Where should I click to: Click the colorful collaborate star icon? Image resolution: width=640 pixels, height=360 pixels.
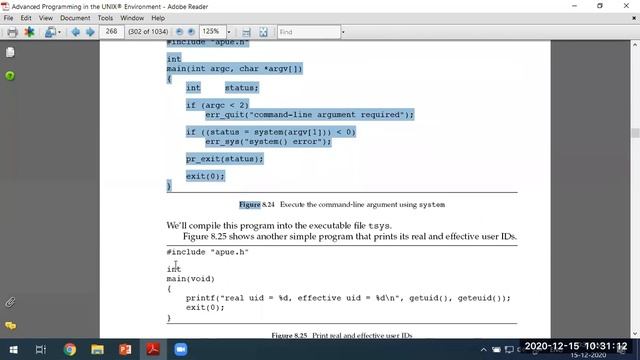(29, 32)
